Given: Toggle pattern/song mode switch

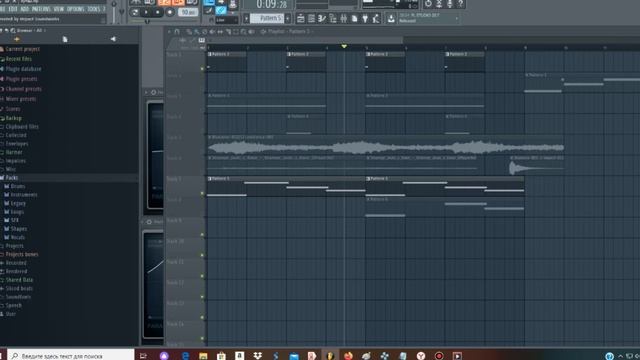Looking at the screenshot, I should point(135,12).
